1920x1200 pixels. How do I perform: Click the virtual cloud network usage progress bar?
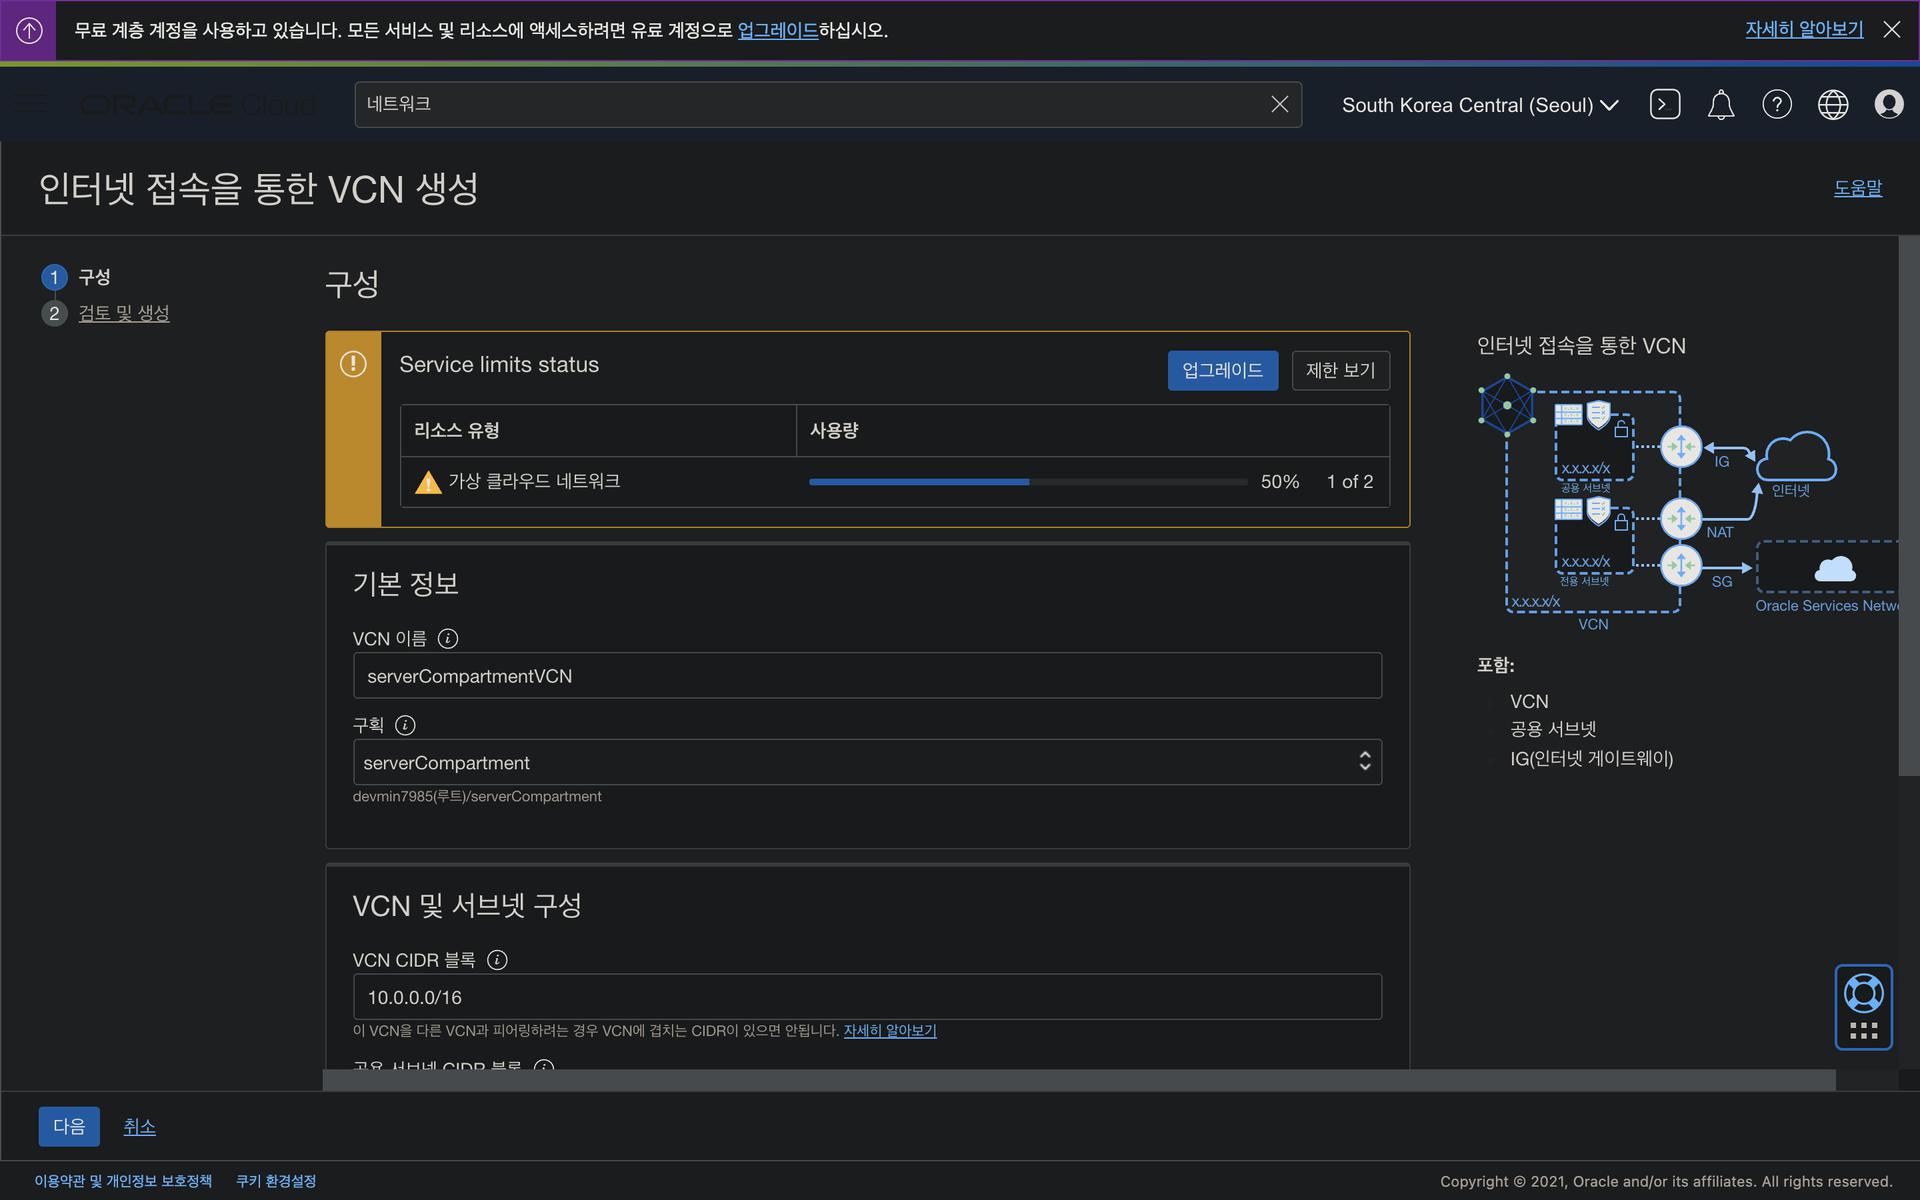[1027, 482]
